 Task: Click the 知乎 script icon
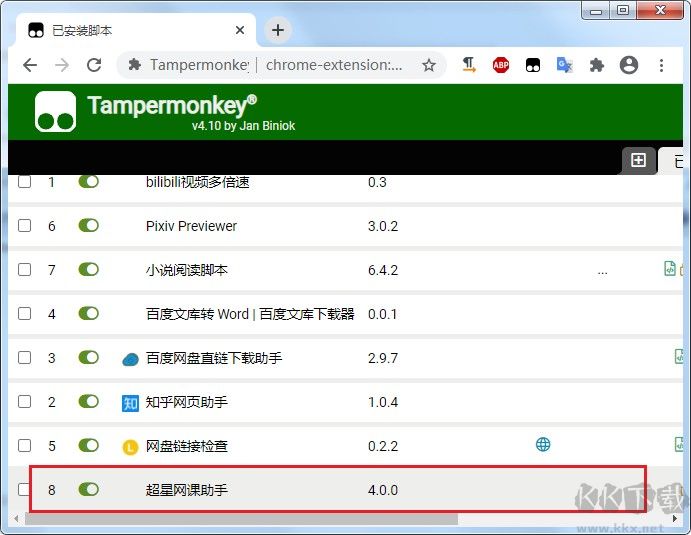pos(130,403)
